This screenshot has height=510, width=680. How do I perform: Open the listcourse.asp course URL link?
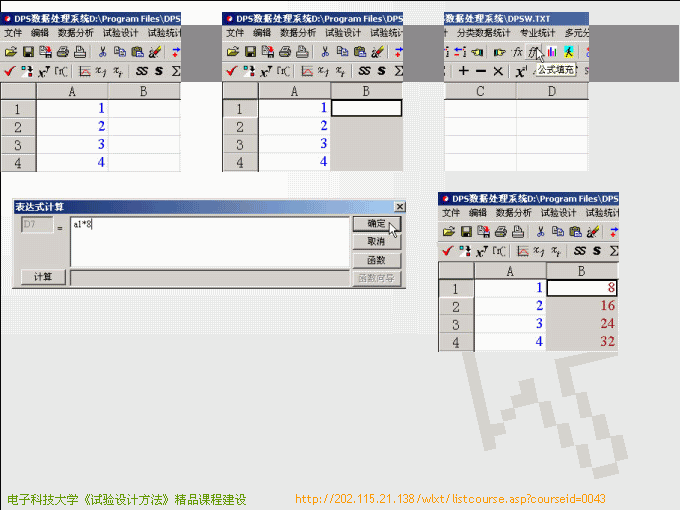(450, 499)
